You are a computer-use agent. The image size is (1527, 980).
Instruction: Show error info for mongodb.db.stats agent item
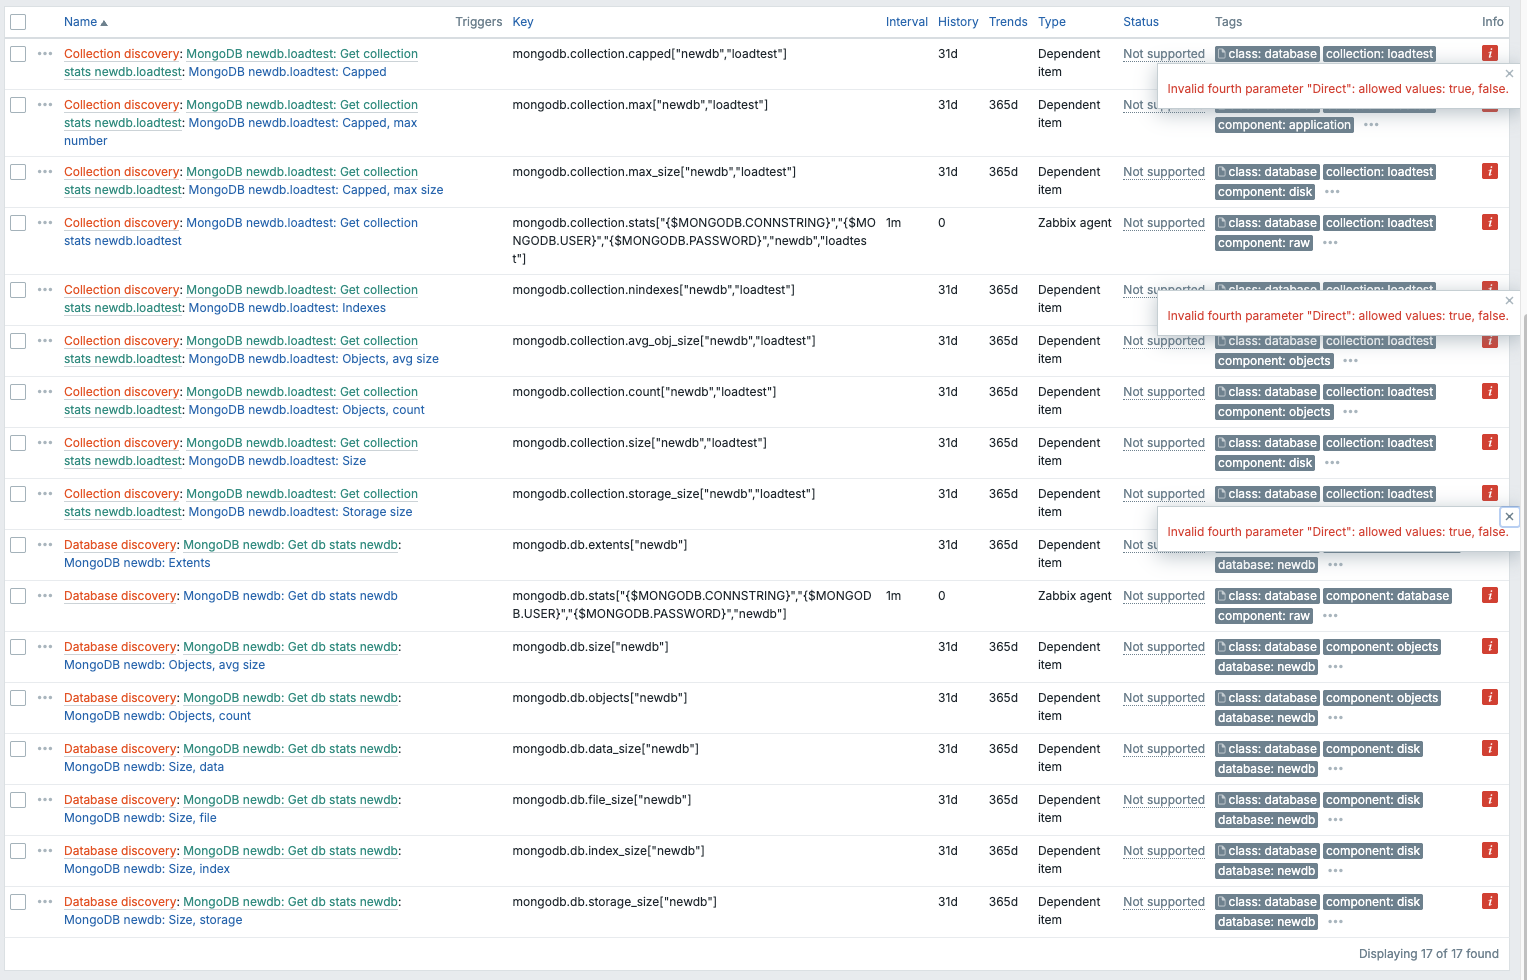pyautogui.click(x=1489, y=596)
